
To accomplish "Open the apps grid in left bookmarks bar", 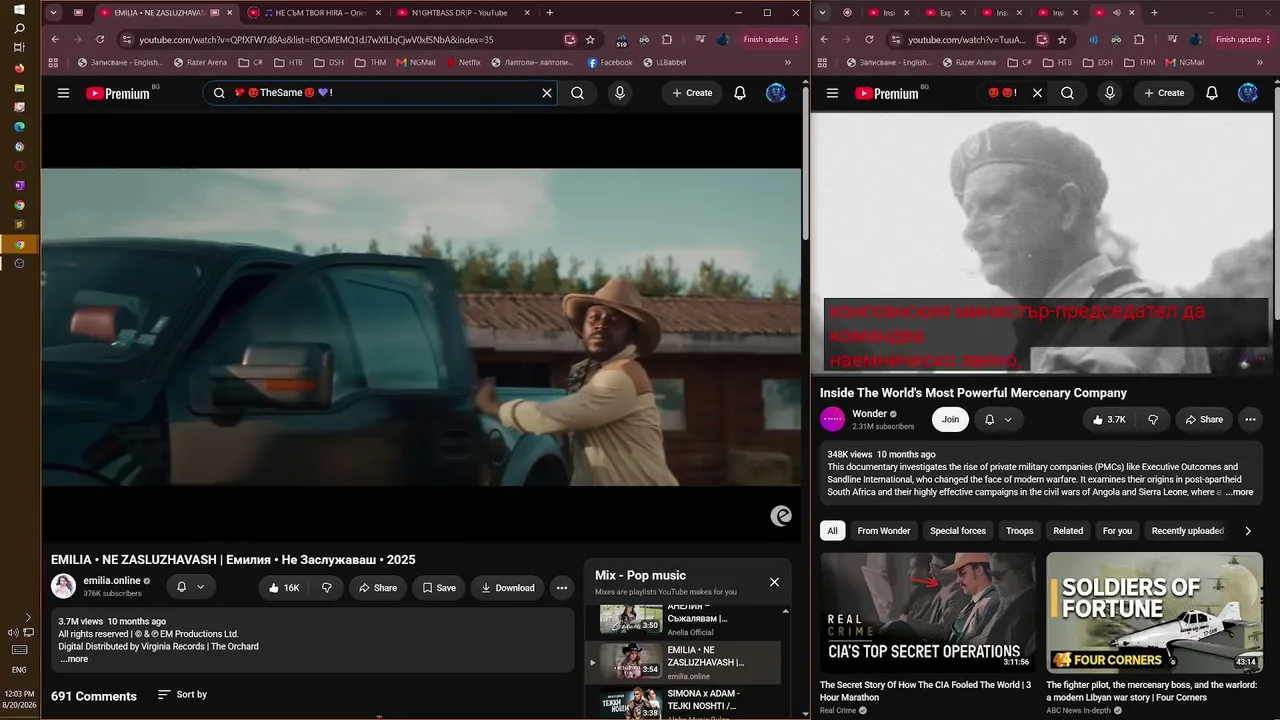I will click(x=55, y=62).
